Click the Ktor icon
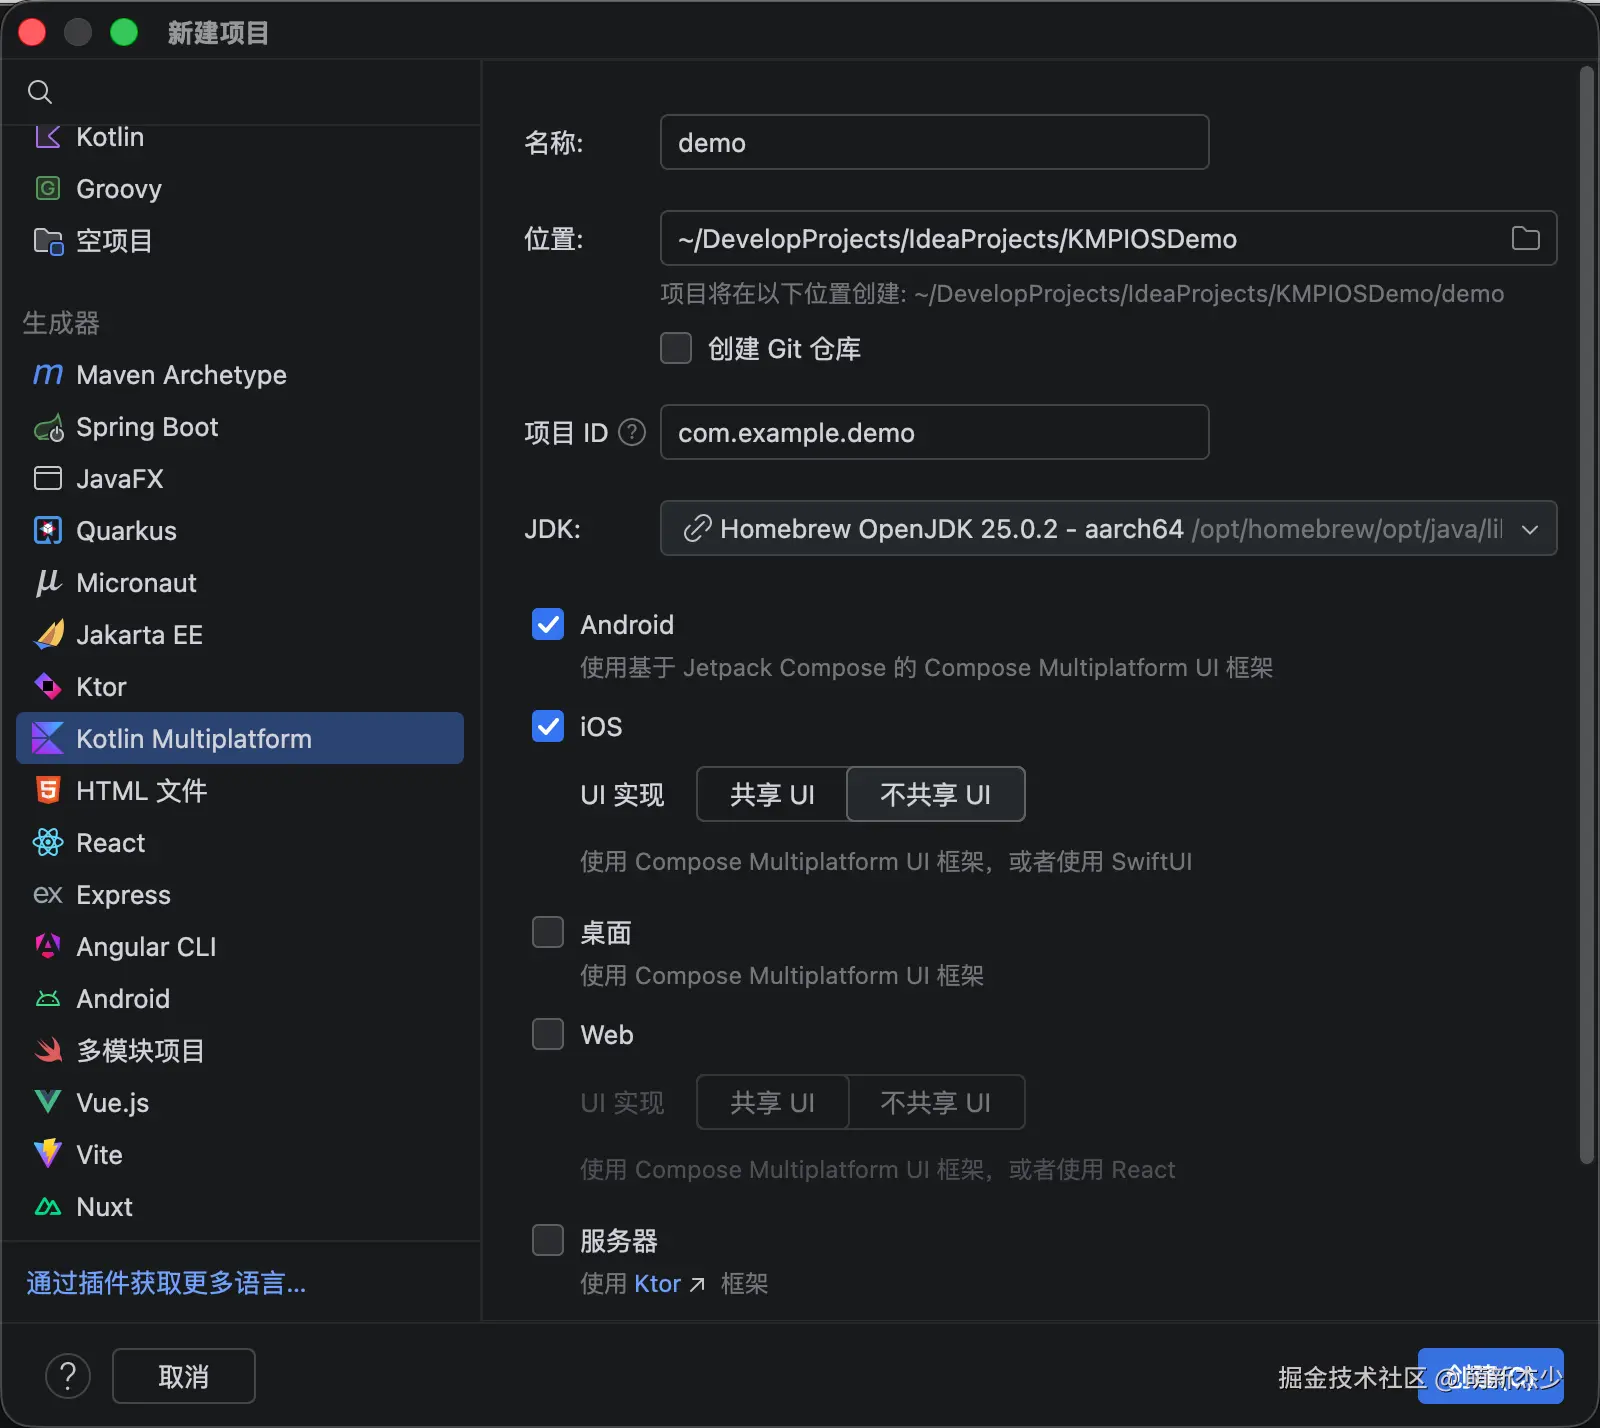The image size is (1600, 1428). click(48, 687)
